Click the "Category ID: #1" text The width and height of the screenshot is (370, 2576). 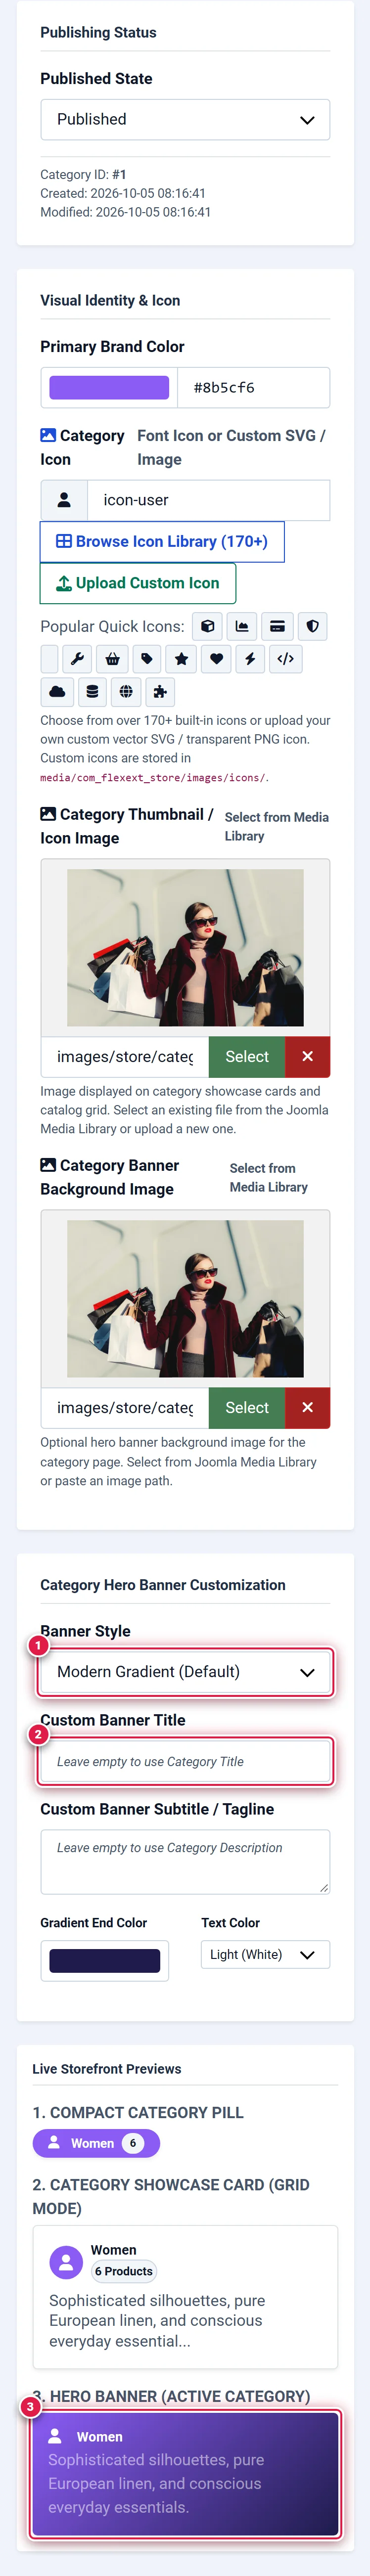click(83, 174)
